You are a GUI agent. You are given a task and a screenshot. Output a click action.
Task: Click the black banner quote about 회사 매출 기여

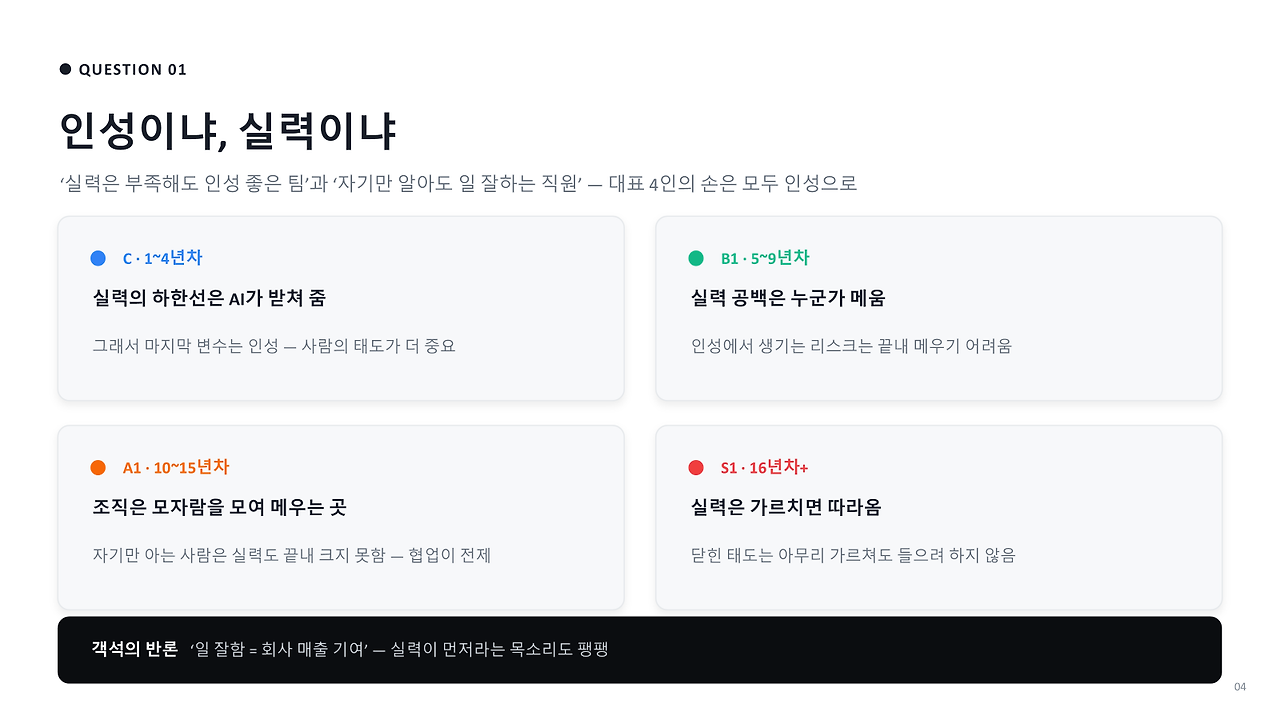pos(399,650)
